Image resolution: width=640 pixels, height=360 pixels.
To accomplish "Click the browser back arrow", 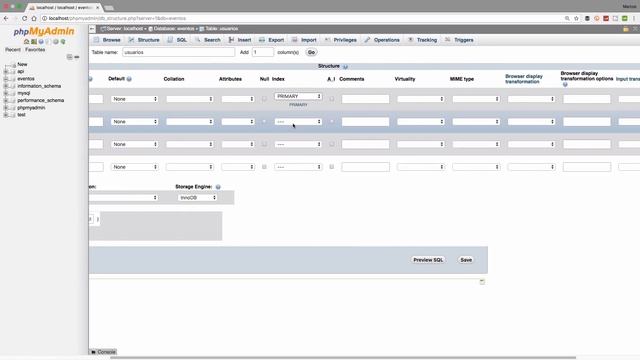I will coord(6,18).
